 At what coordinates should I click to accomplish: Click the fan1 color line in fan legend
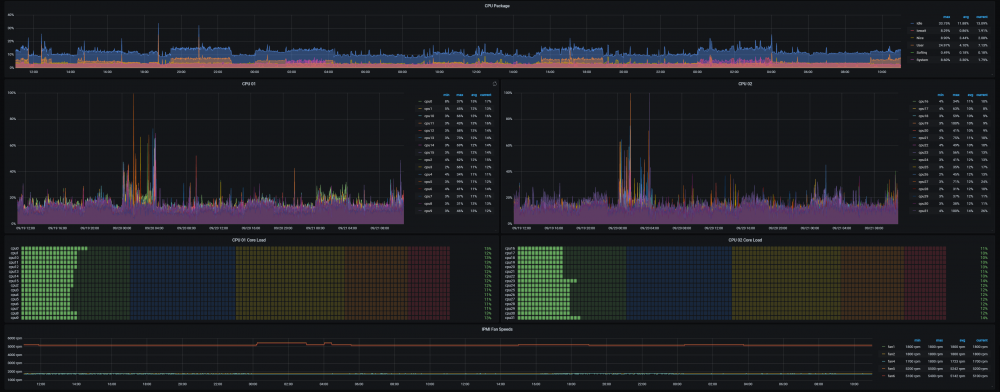883,347
